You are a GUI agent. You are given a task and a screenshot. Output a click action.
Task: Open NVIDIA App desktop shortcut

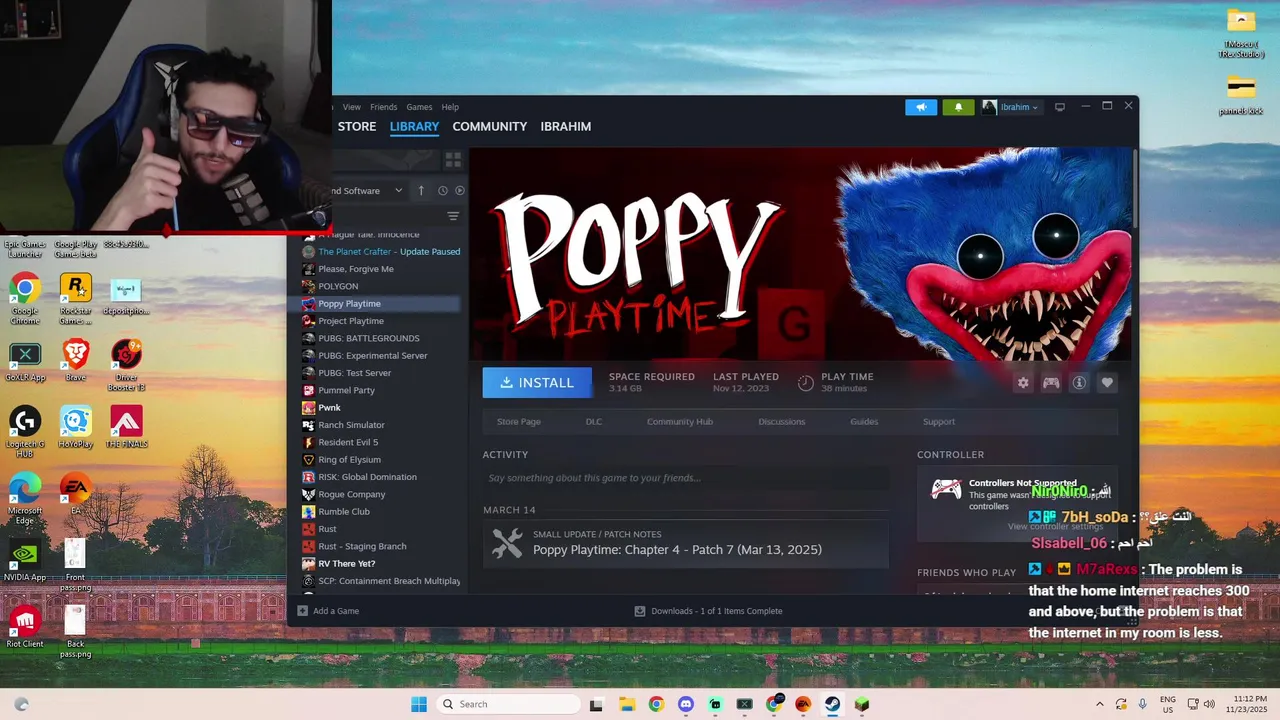point(25,560)
